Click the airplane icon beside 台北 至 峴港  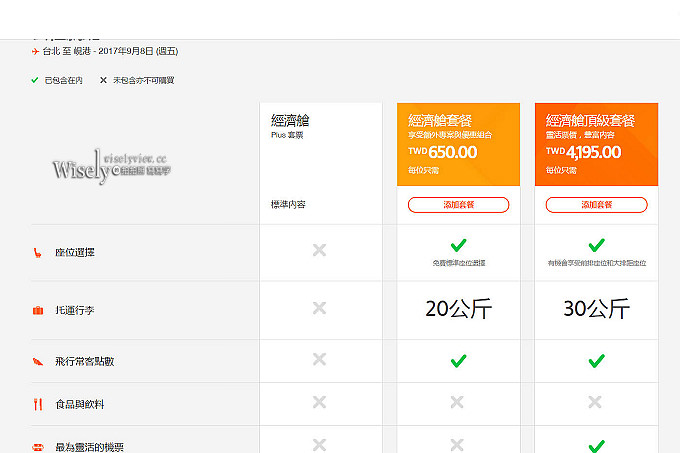coord(35,52)
